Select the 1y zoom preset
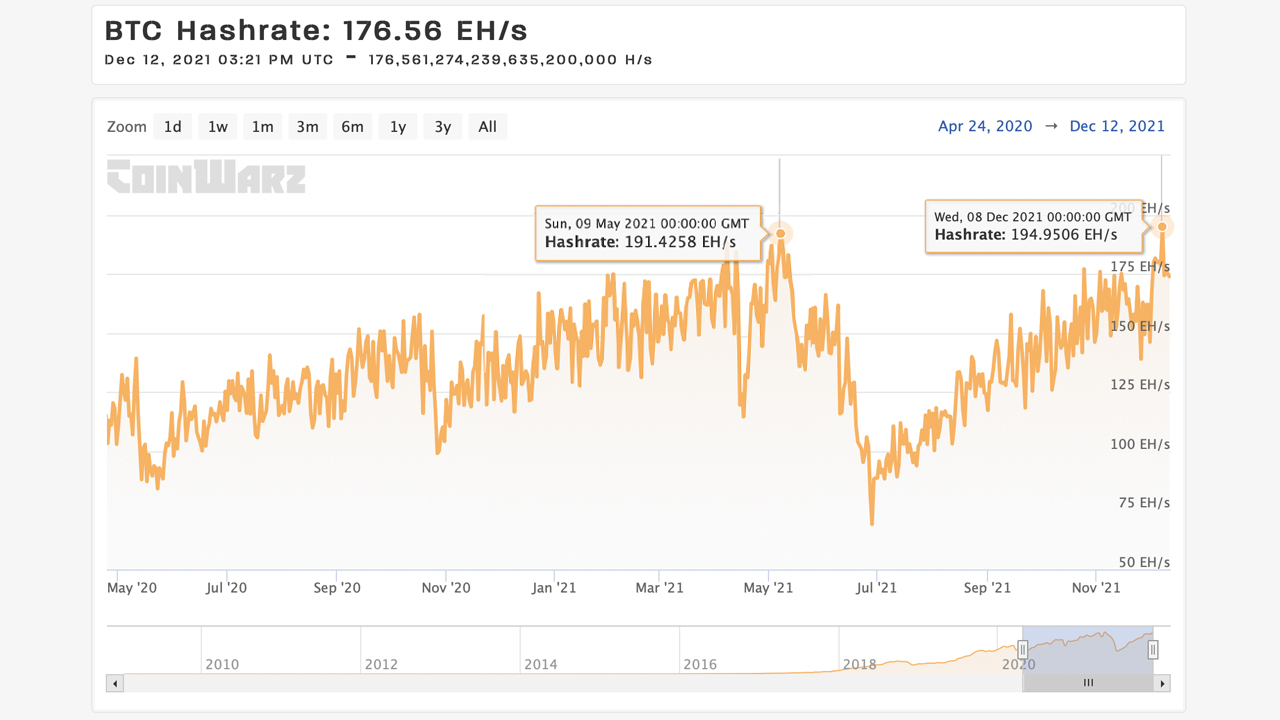 tap(397, 126)
